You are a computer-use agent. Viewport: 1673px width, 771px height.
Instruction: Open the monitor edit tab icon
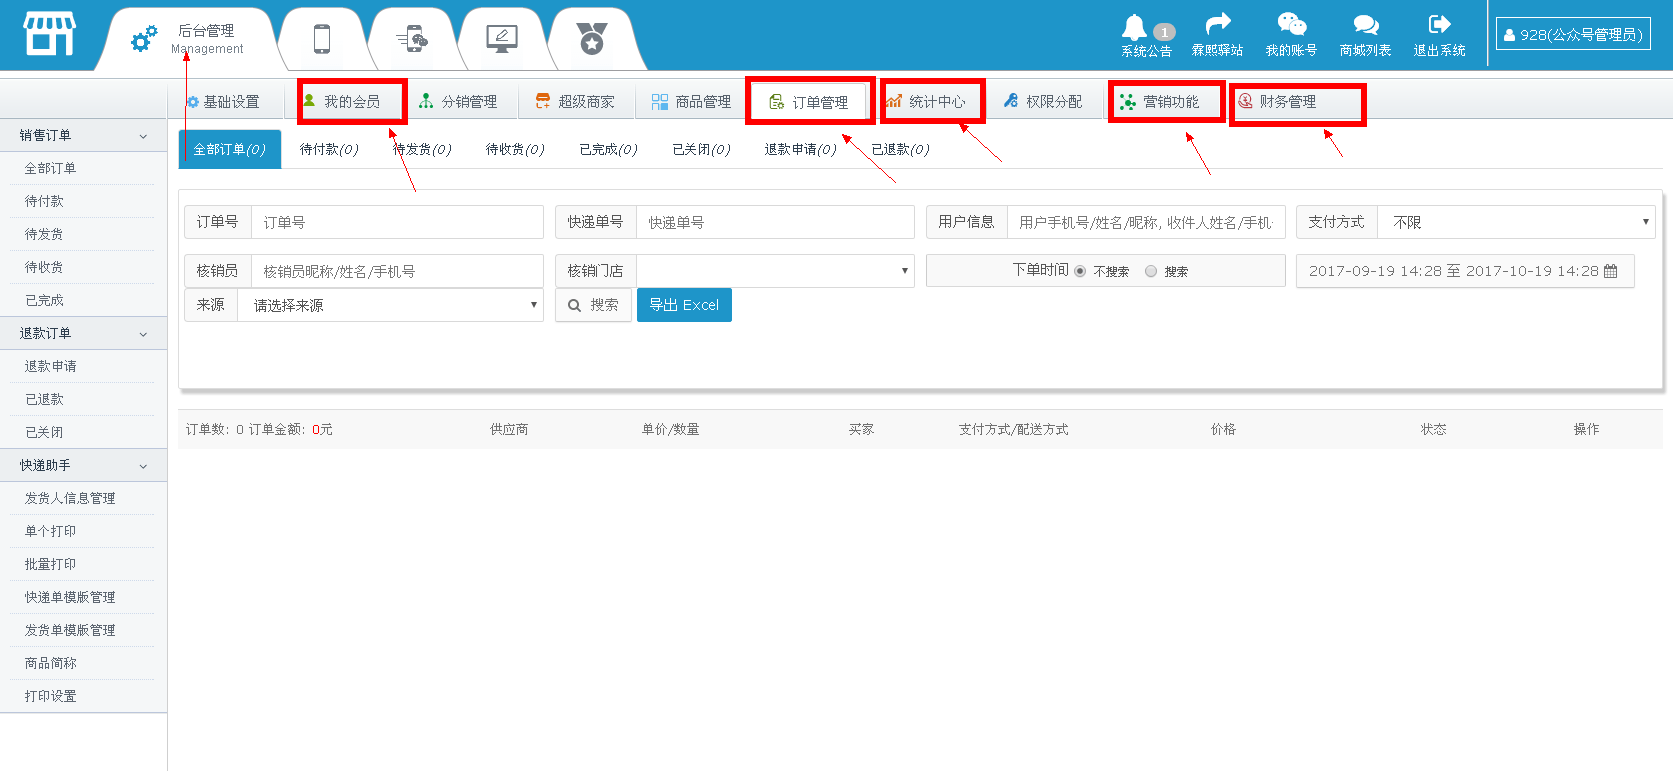pyautogui.click(x=501, y=39)
